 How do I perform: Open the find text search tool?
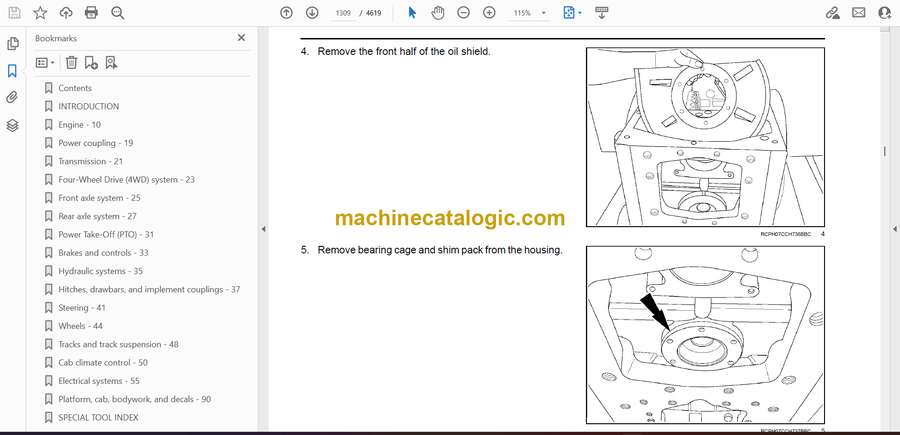(x=118, y=13)
